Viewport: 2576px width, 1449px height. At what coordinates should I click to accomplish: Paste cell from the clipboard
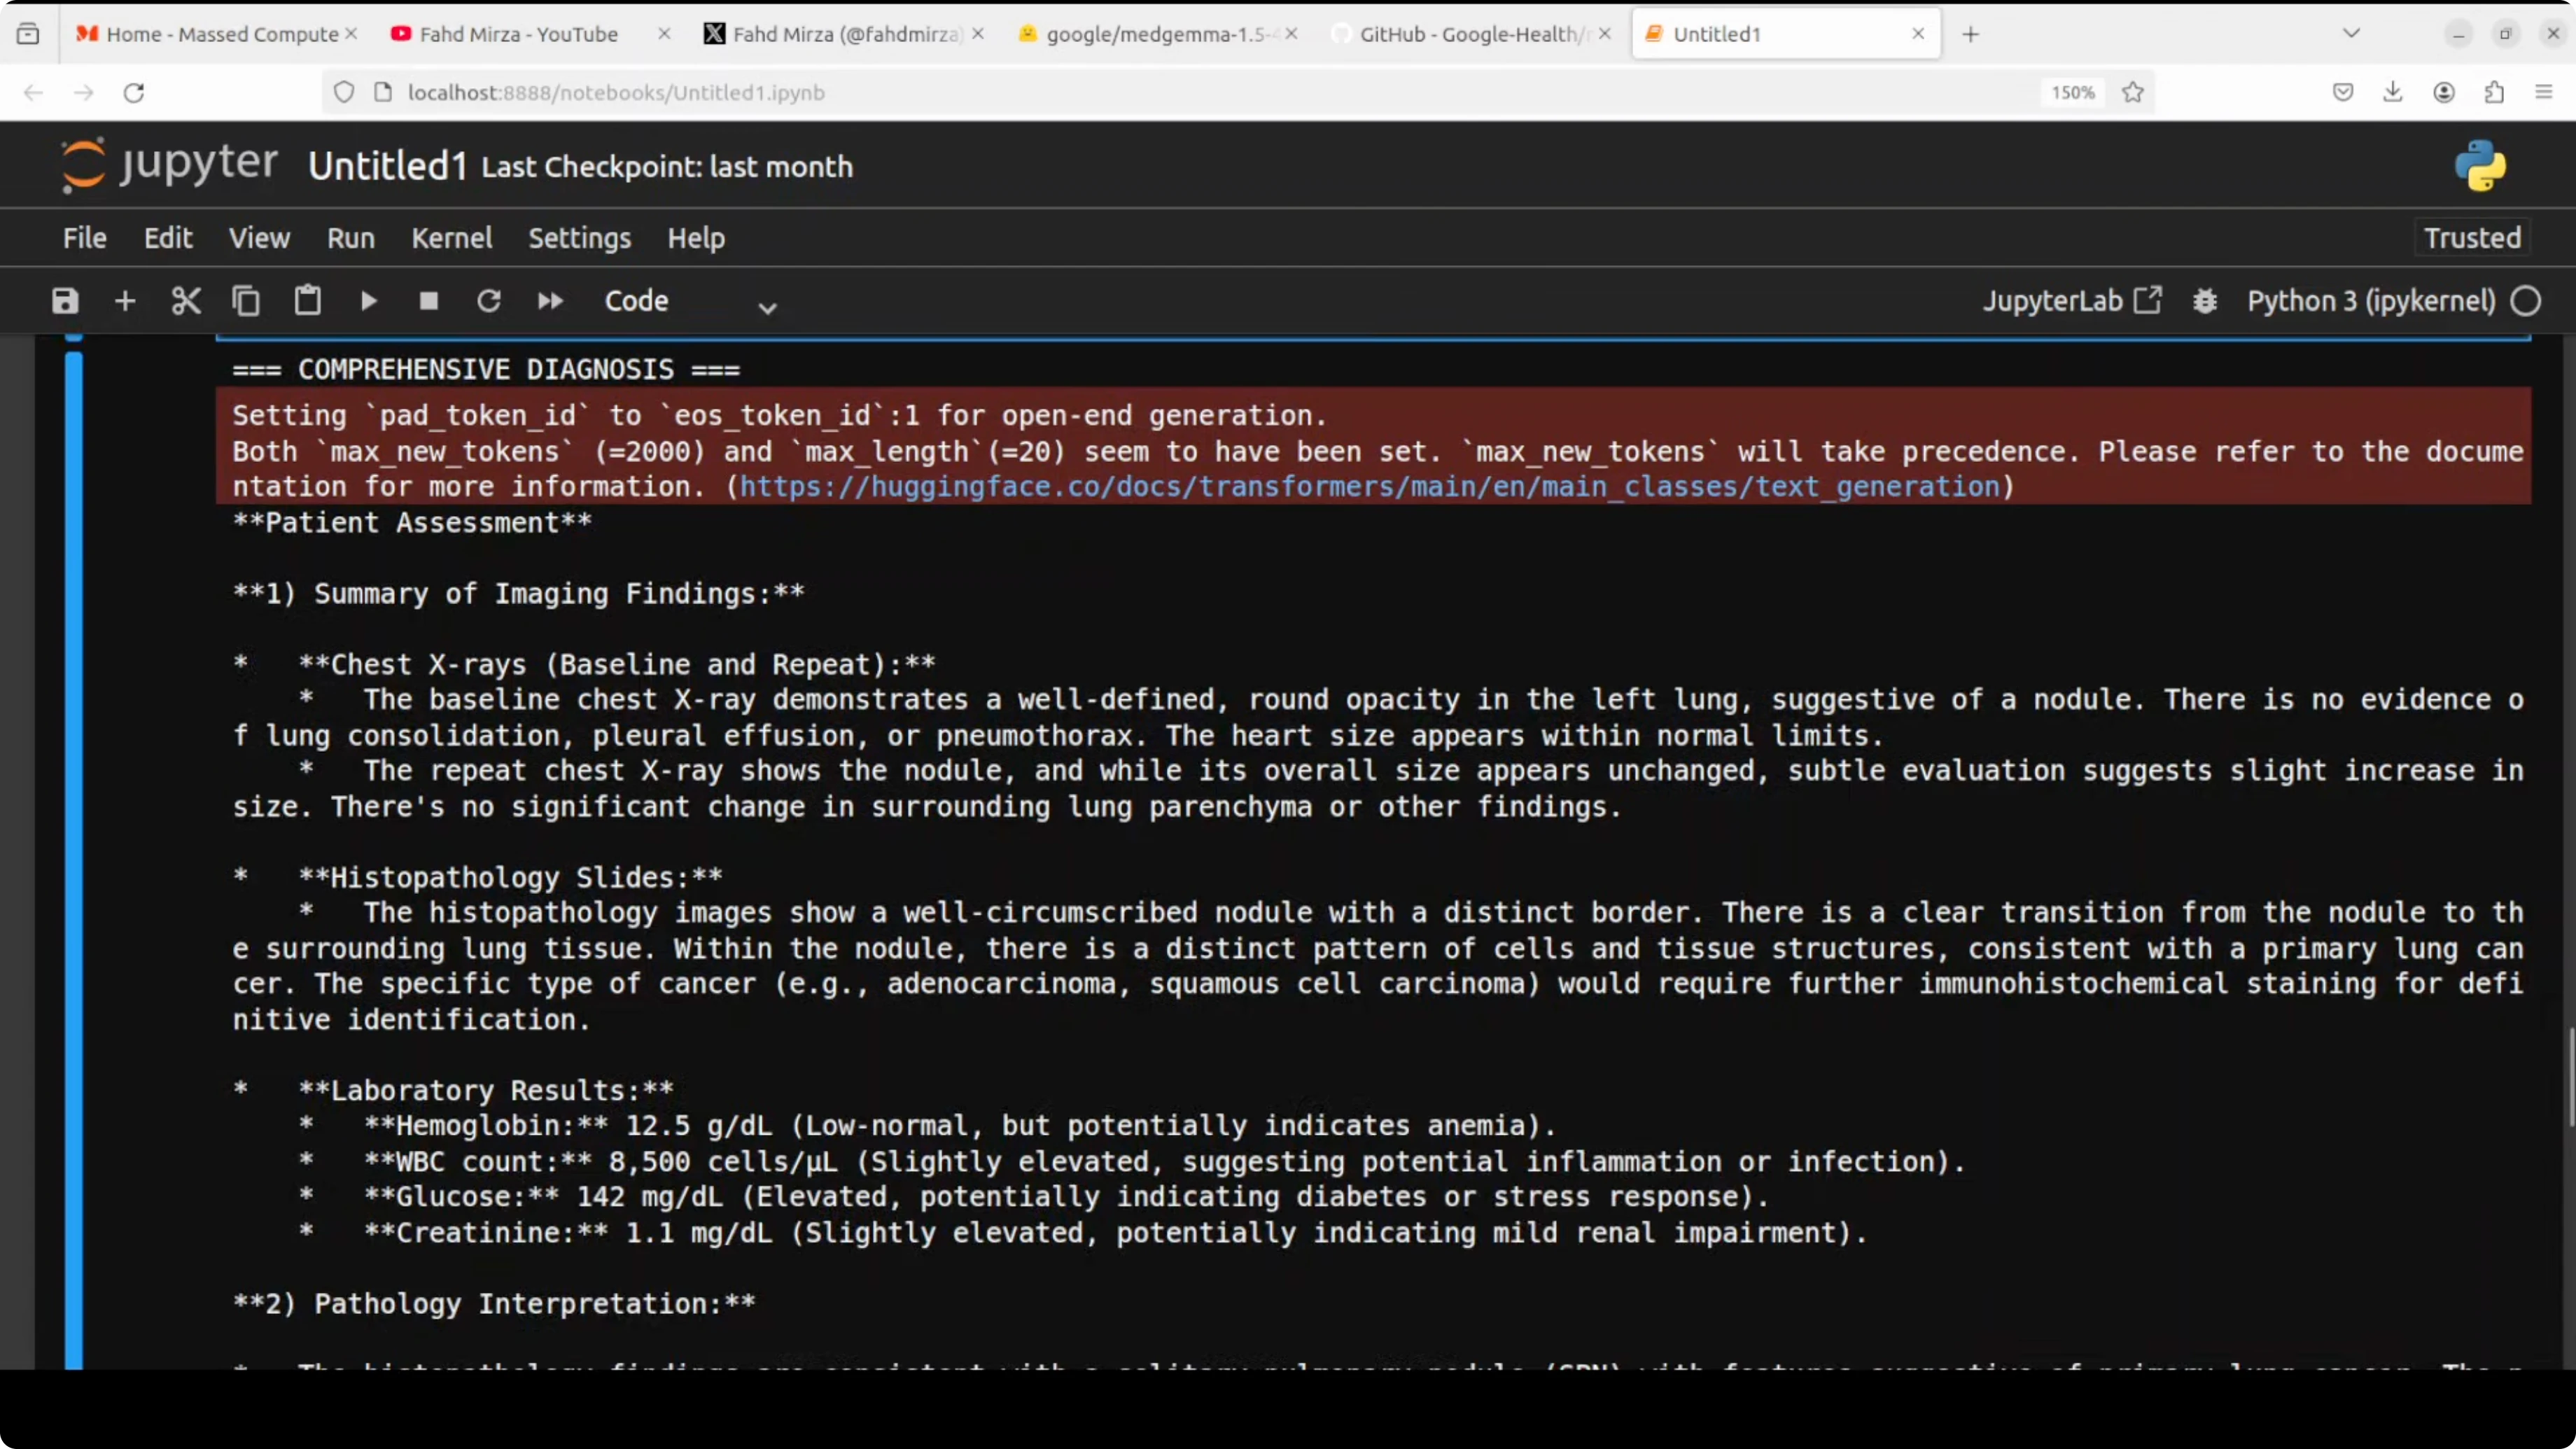307,301
